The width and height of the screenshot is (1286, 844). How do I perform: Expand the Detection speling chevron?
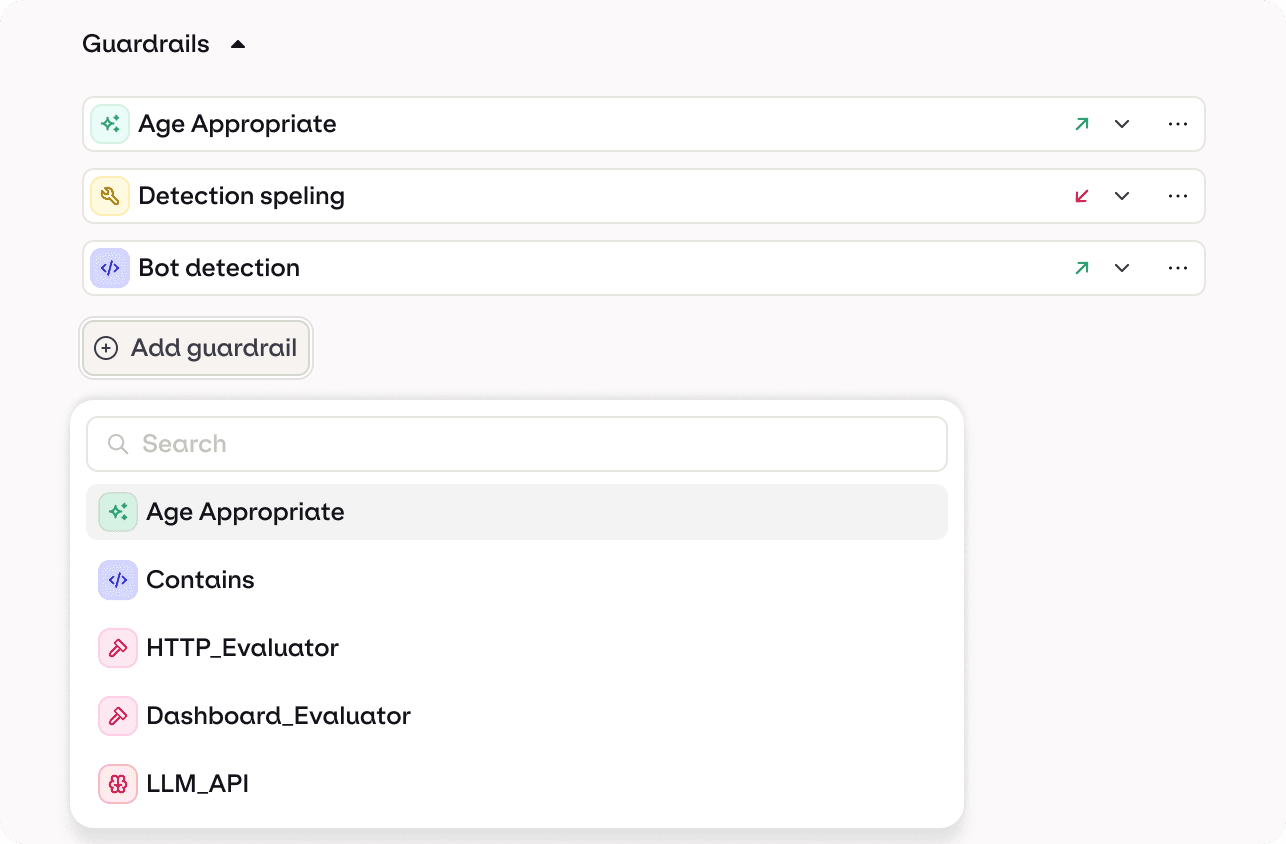click(1122, 196)
